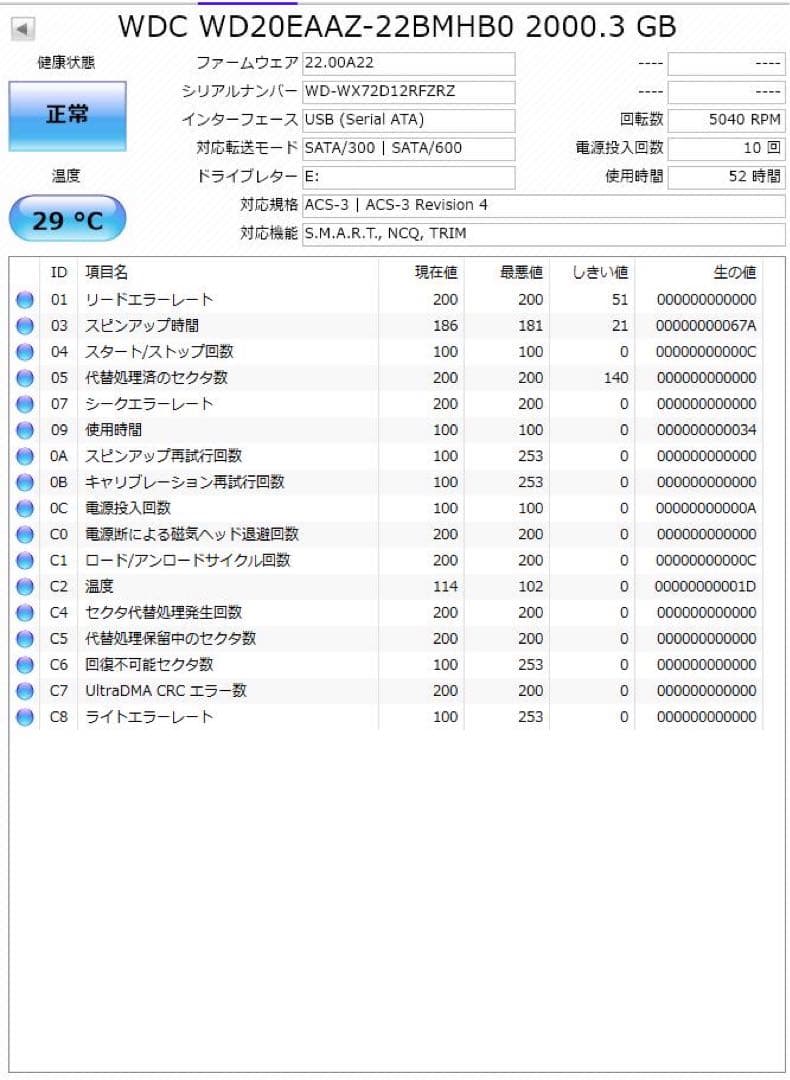This screenshot has height=1080, width=790.
Task: Click status orb for ロード/アンロードサイクル回数 row
Action: coord(25,561)
